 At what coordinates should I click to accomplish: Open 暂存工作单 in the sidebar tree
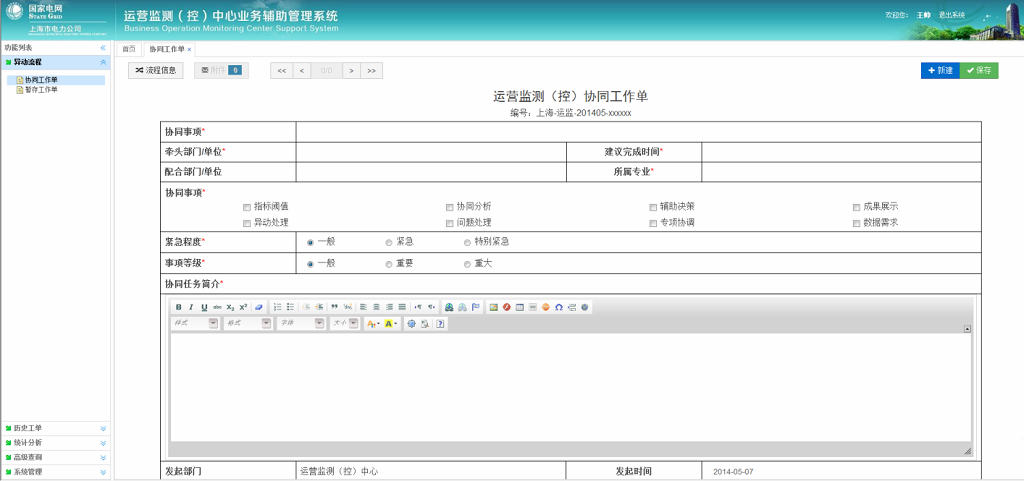pyautogui.click(x=41, y=89)
